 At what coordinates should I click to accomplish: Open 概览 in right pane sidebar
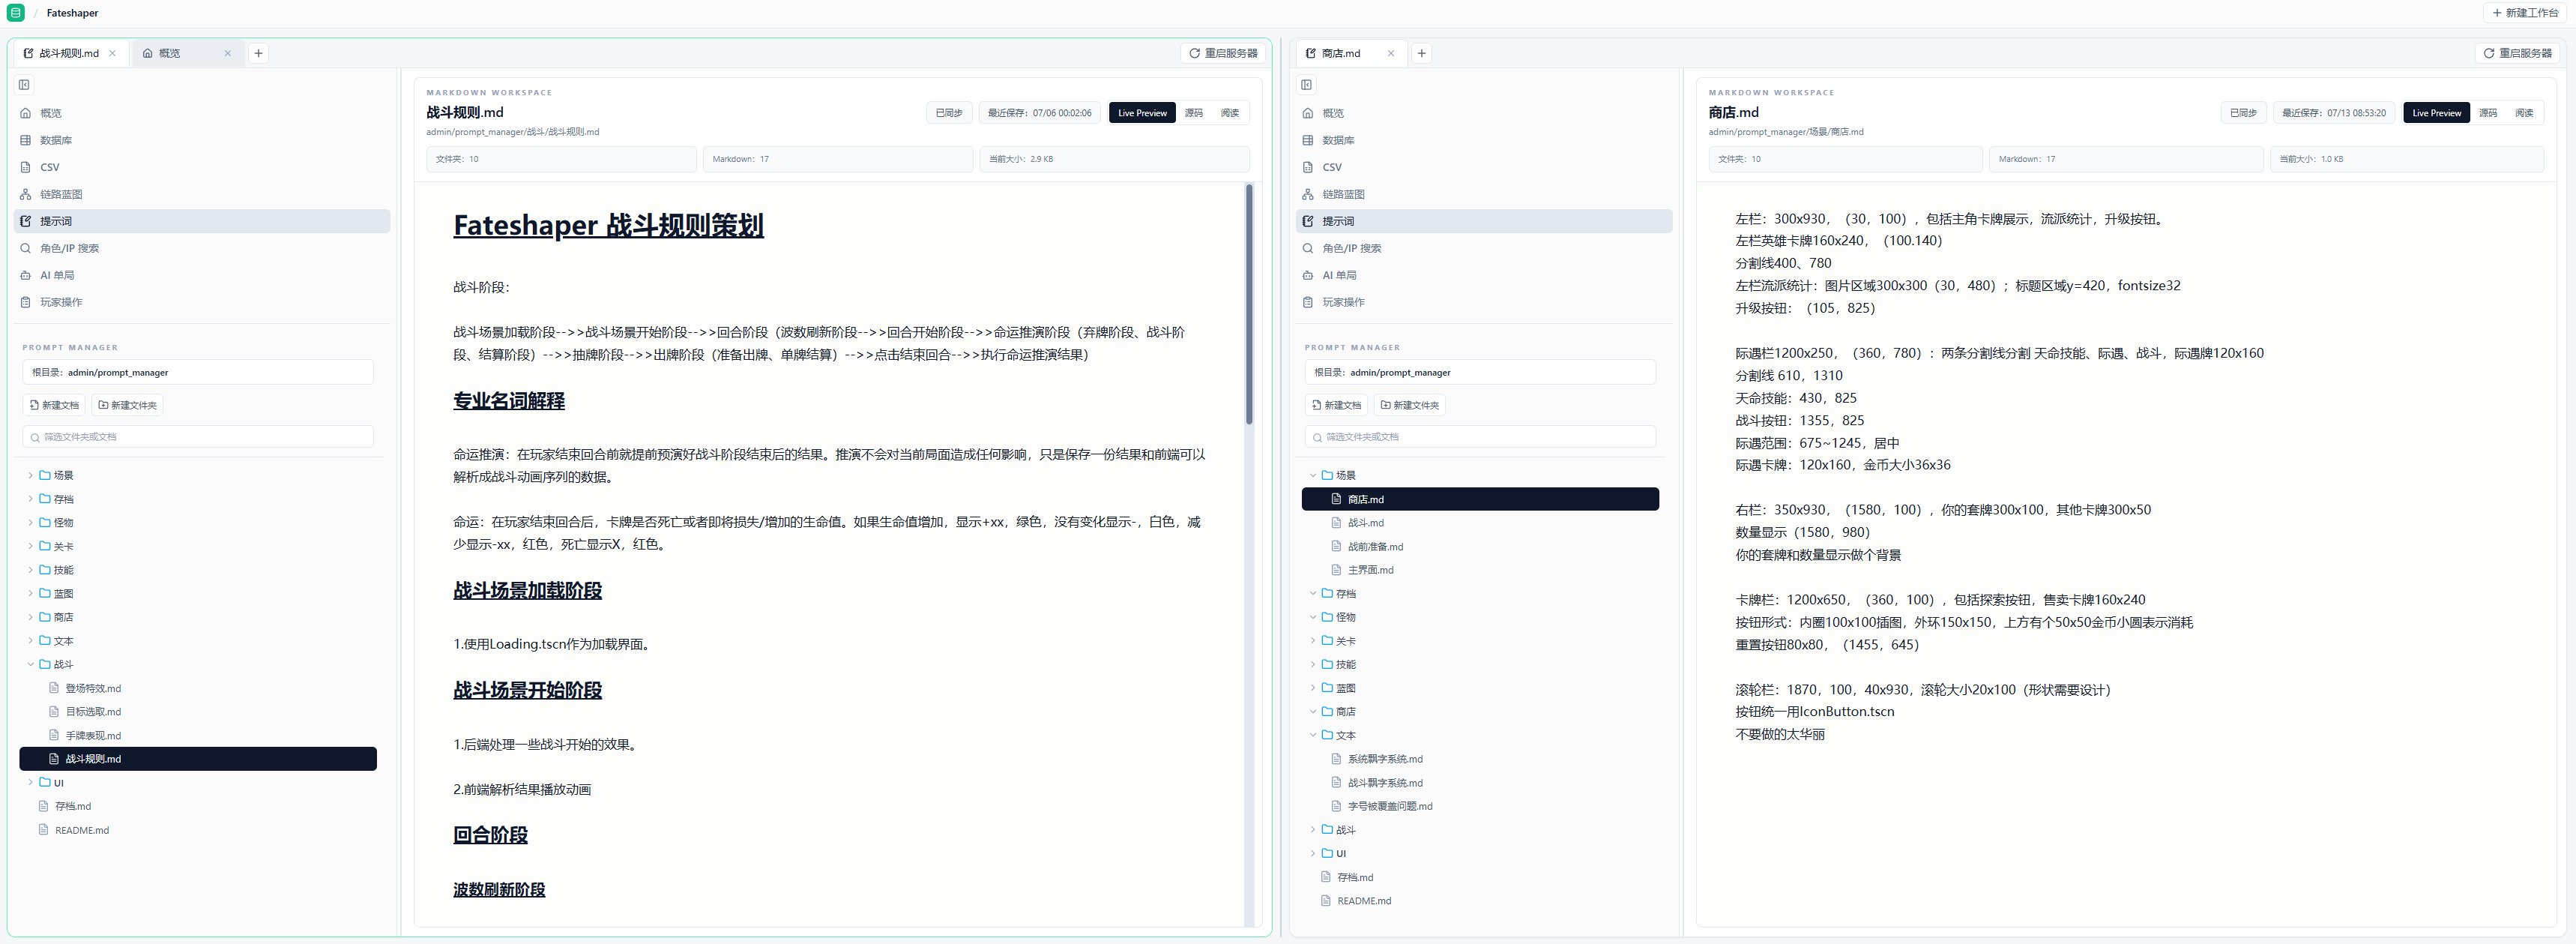1484,113
